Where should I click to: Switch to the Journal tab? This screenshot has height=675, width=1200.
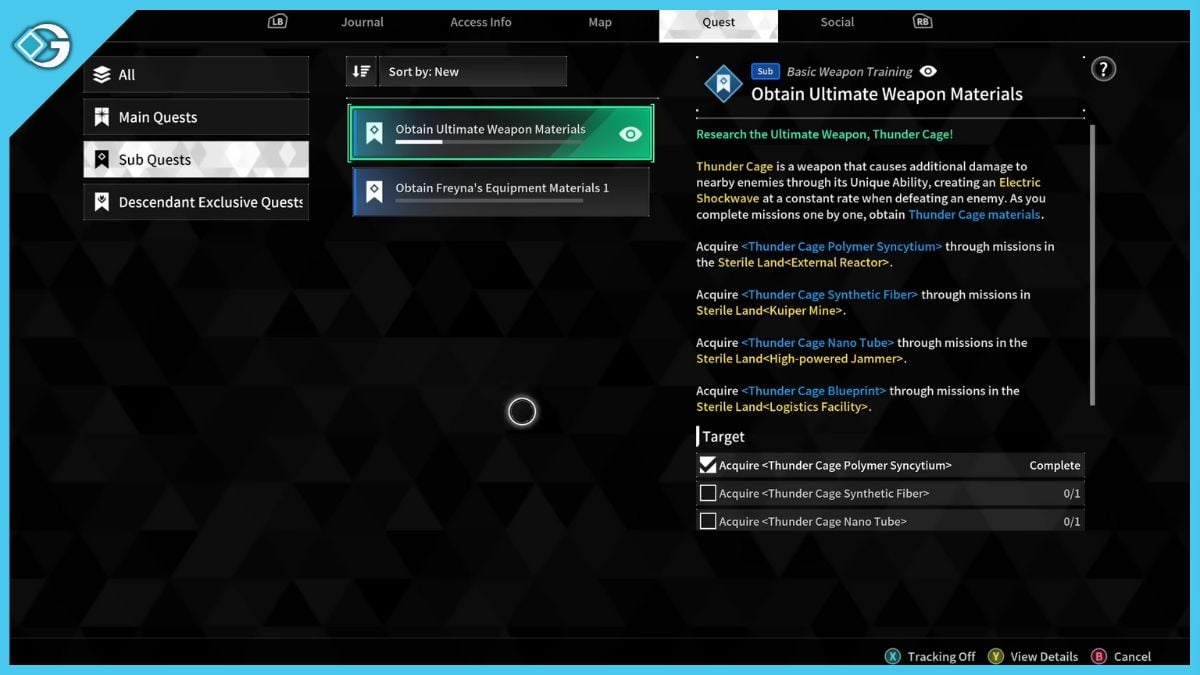pos(362,22)
